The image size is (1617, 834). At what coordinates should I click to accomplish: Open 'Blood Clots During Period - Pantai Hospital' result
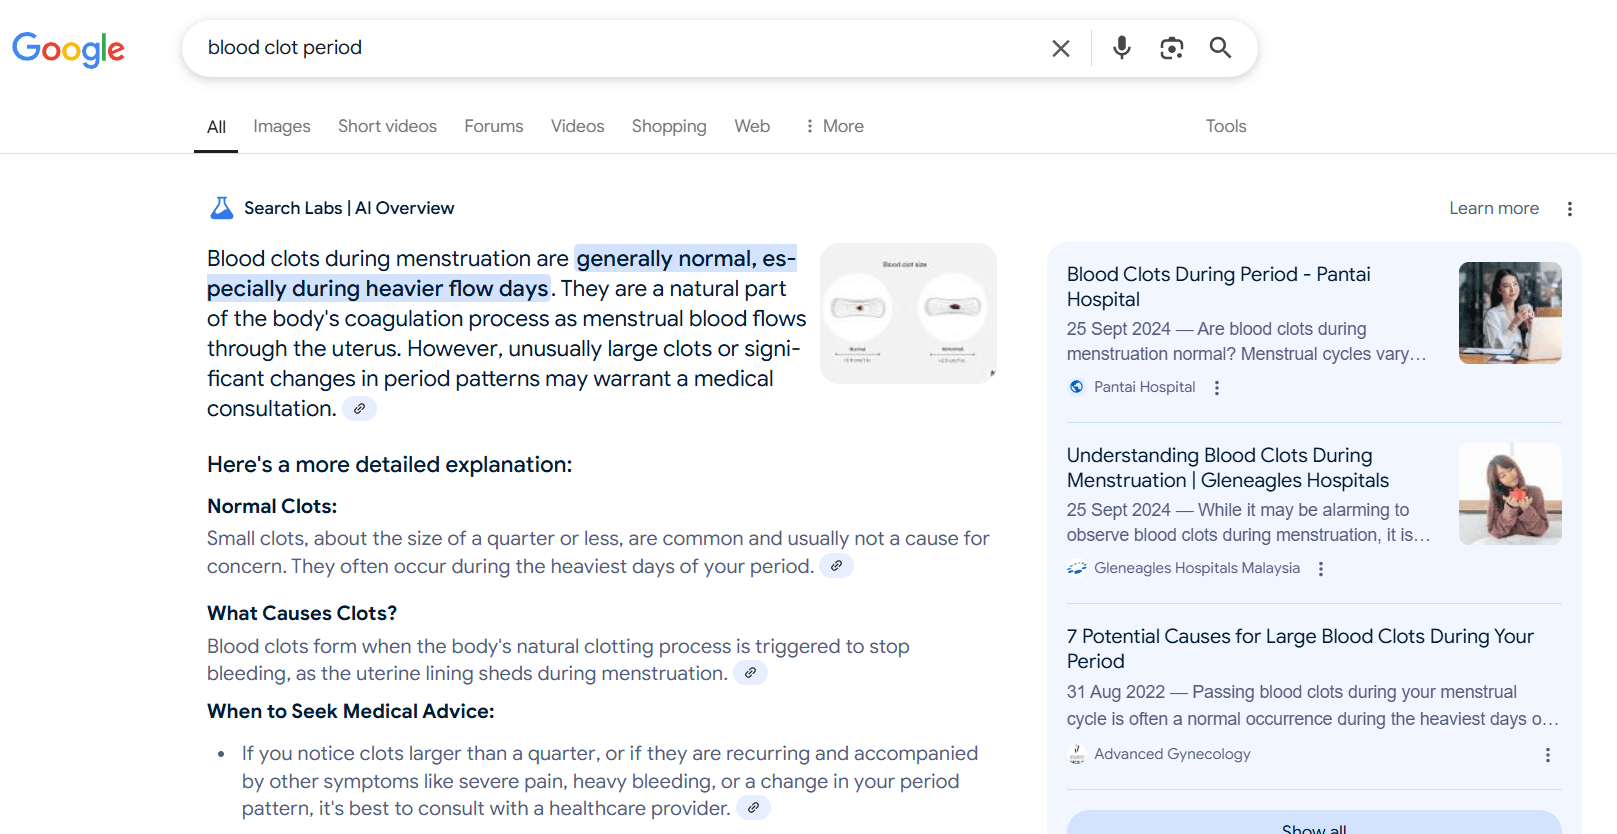point(1218,287)
